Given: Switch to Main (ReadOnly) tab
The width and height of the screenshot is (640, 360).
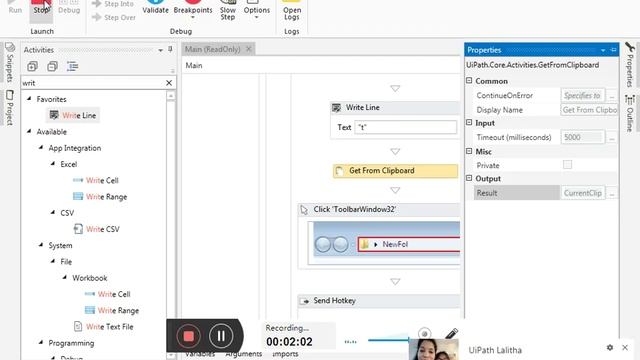Looking at the screenshot, I should coord(213,49).
